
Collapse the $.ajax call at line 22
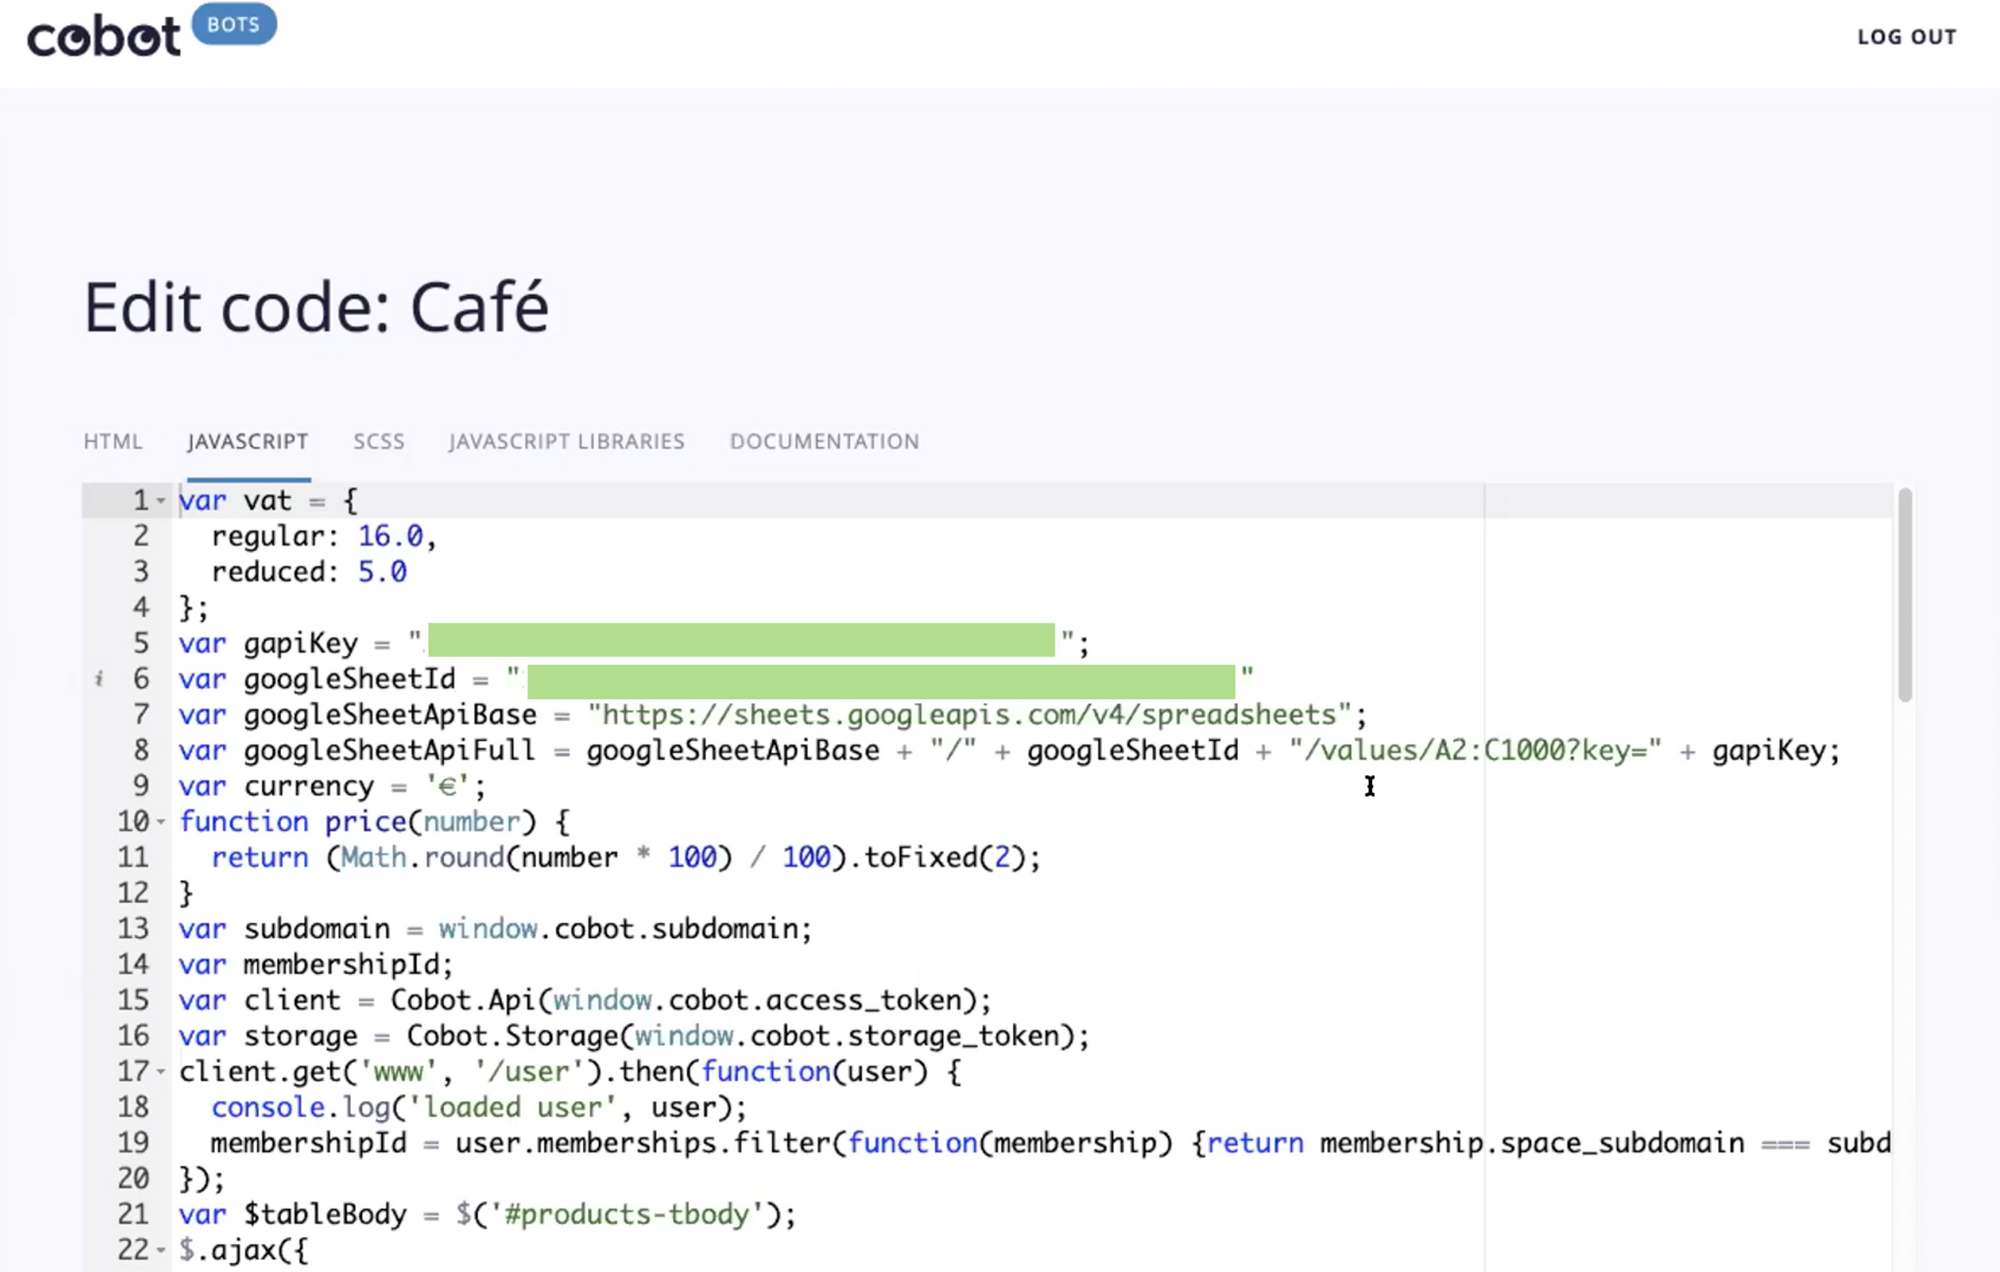point(160,1250)
